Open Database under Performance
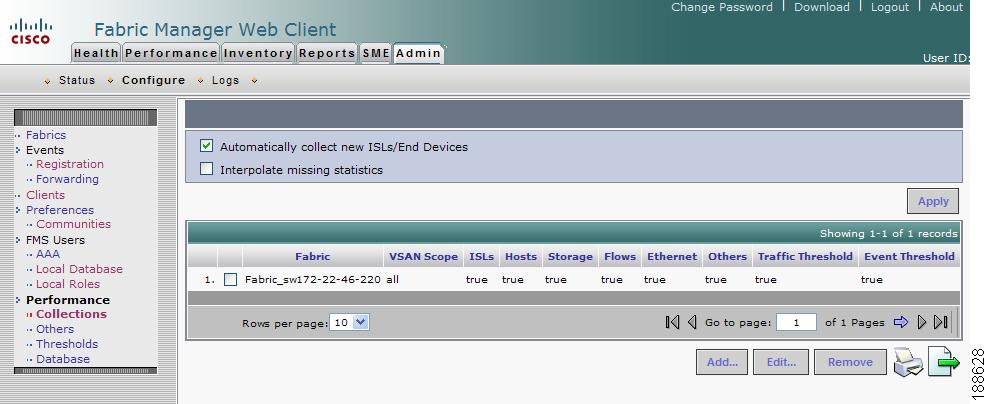The width and height of the screenshot is (989, 404). pyautogui.click(x=62, y=359)
